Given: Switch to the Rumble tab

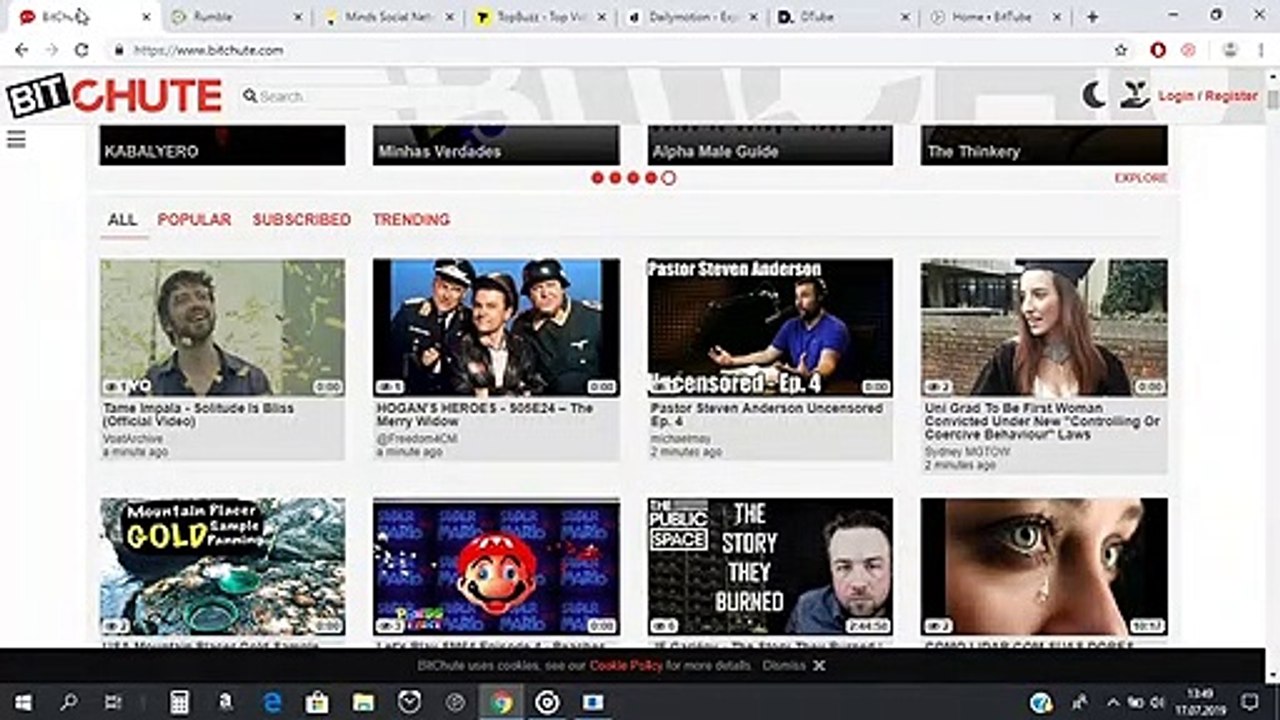Looking at the screenshot, I should coord(236,17).
